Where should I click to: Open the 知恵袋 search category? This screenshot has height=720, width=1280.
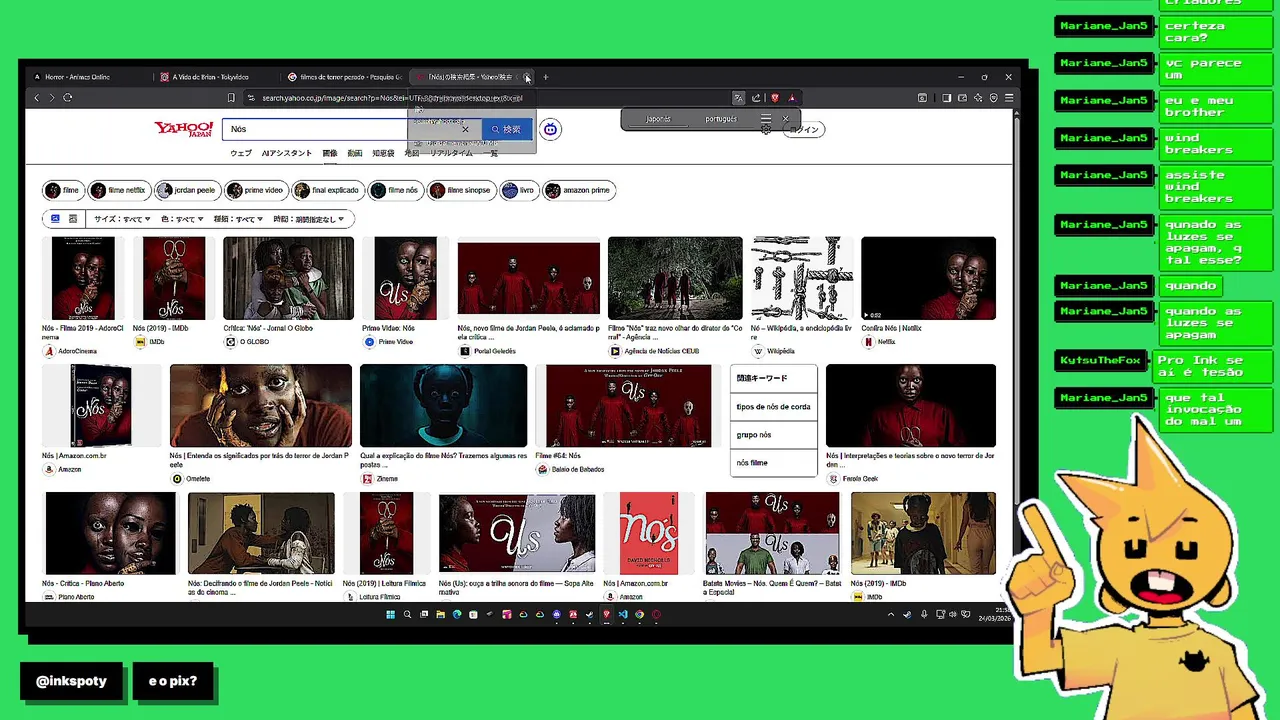tap(384, 153)
